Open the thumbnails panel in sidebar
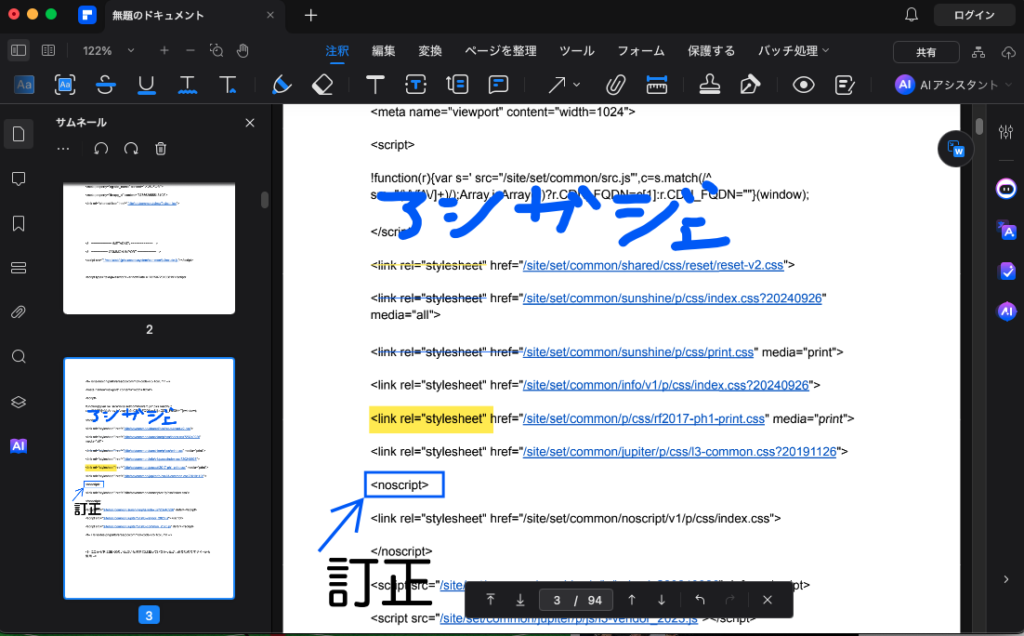Screen dimensions: 1024x636 [18, 135]
